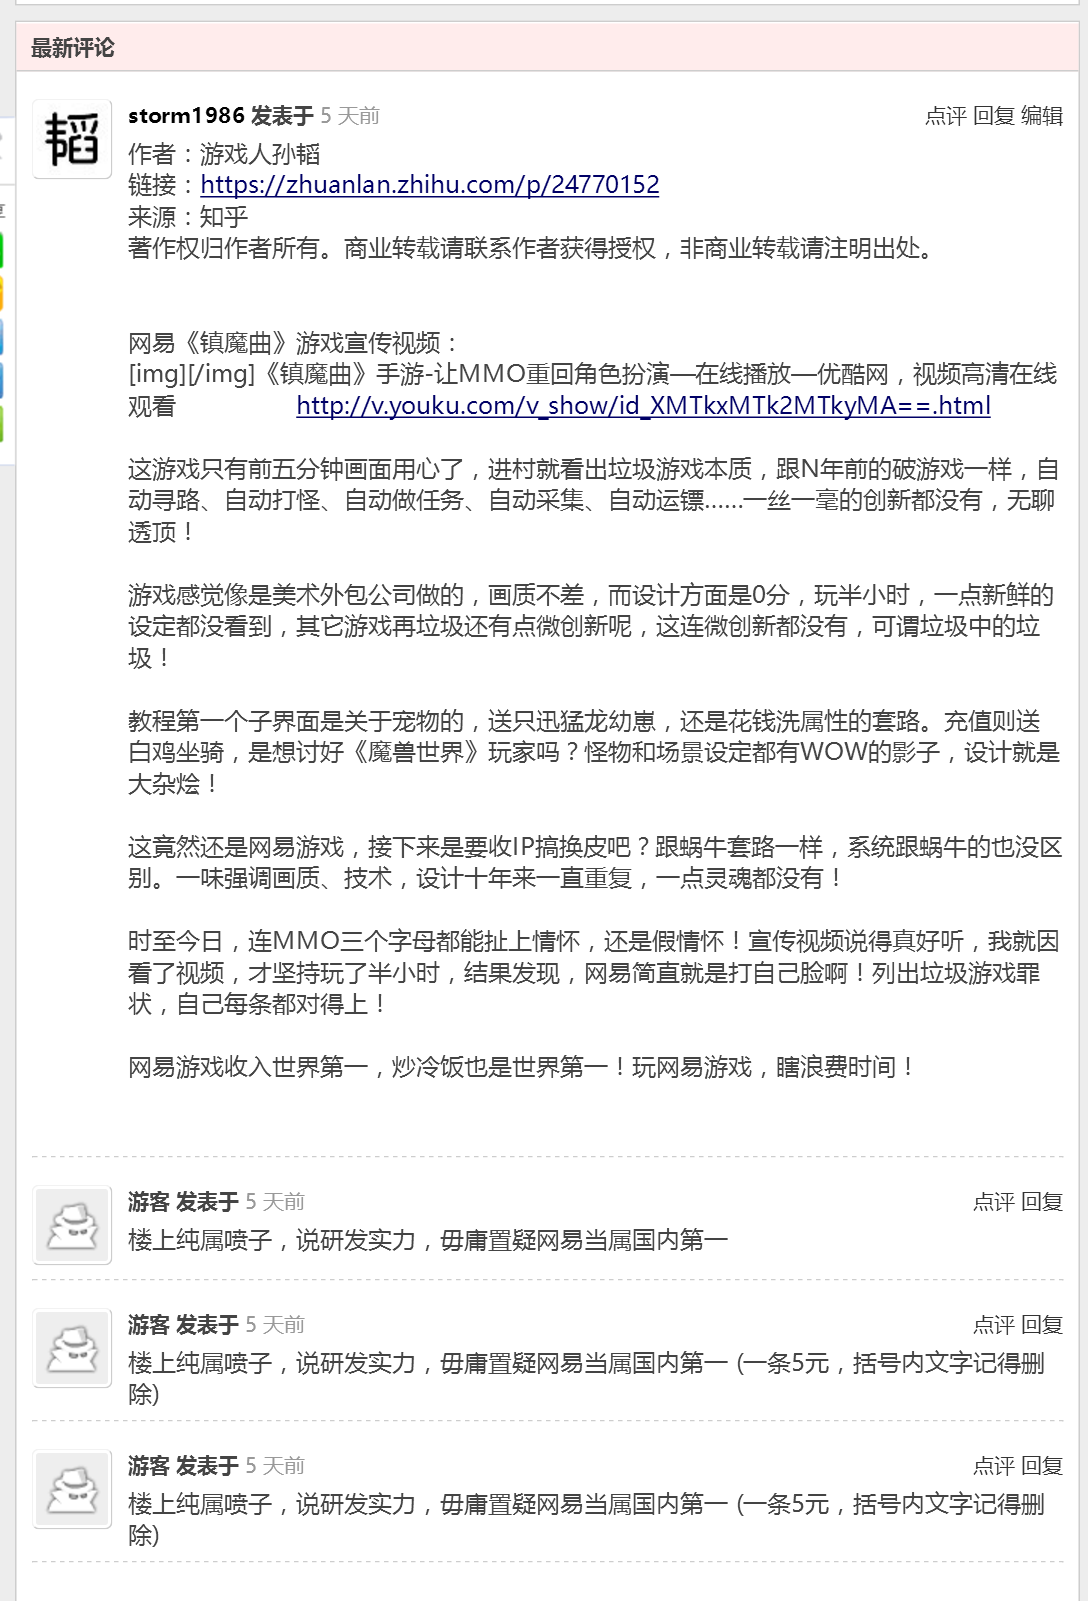Click 点评 on the first guest comment
1088x1601 pixels.
click(x=994, y=1202)
